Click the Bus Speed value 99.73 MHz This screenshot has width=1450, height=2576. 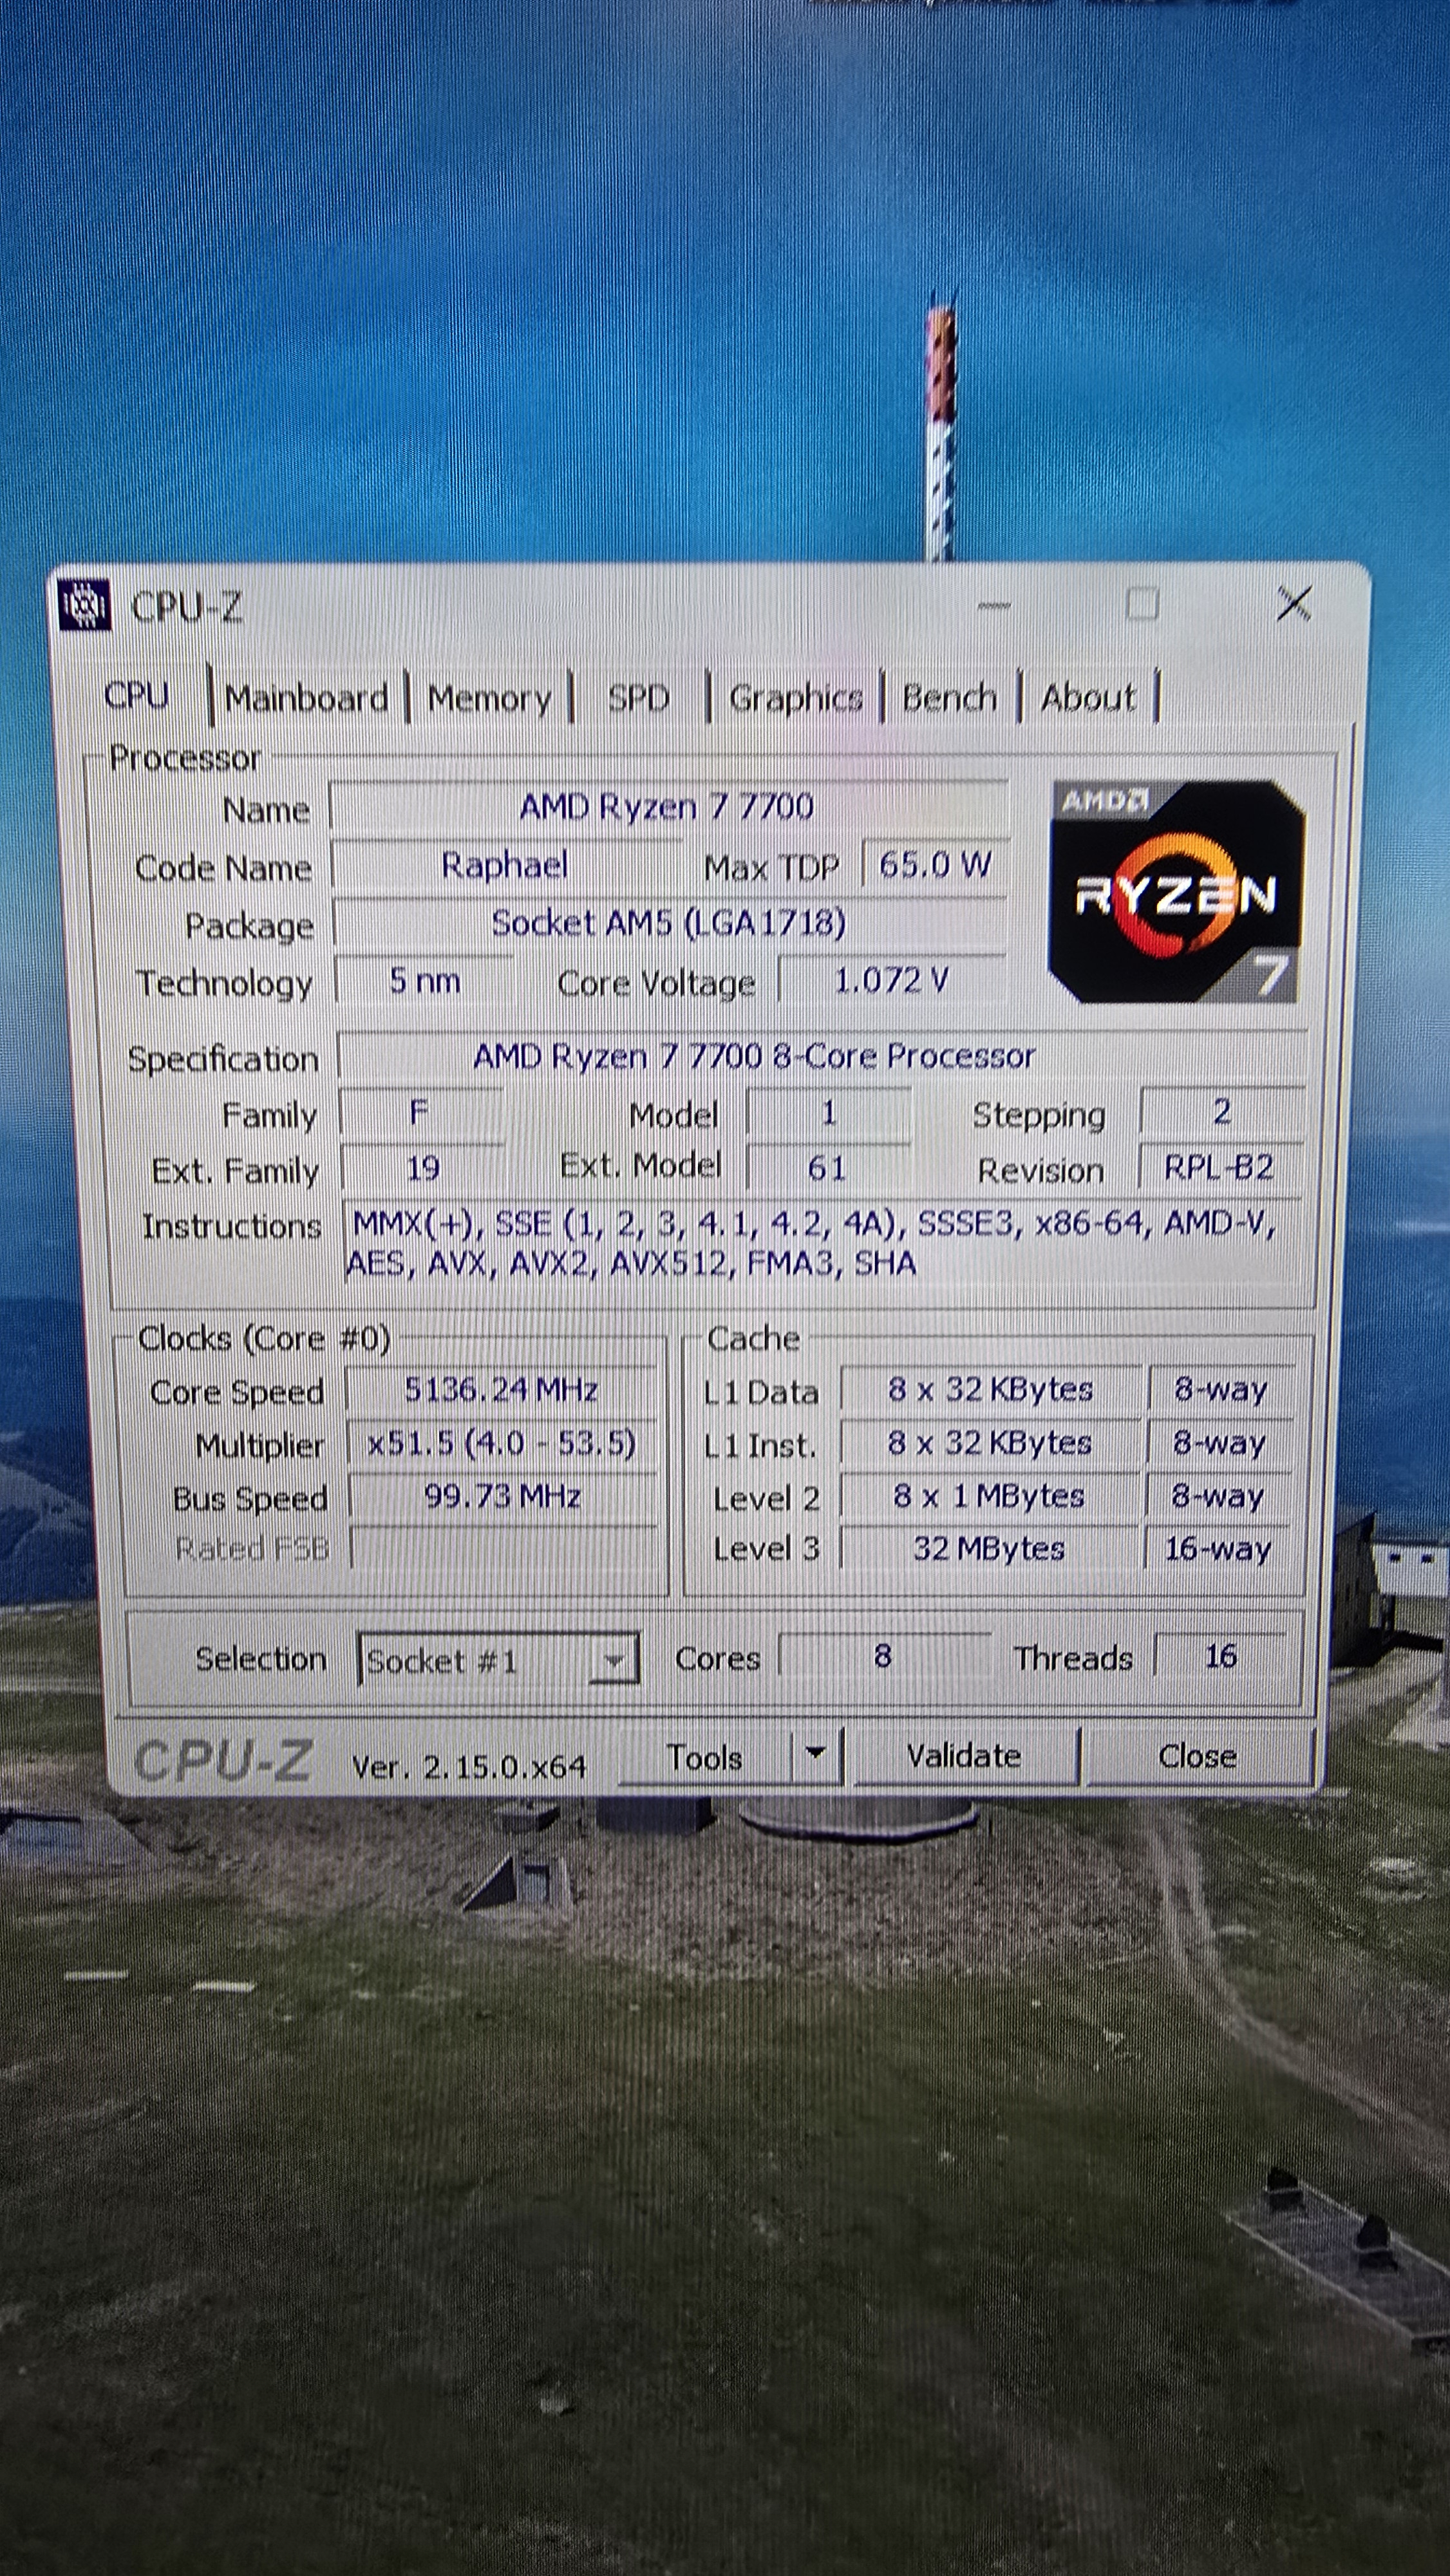click(x=503, y=1496)
